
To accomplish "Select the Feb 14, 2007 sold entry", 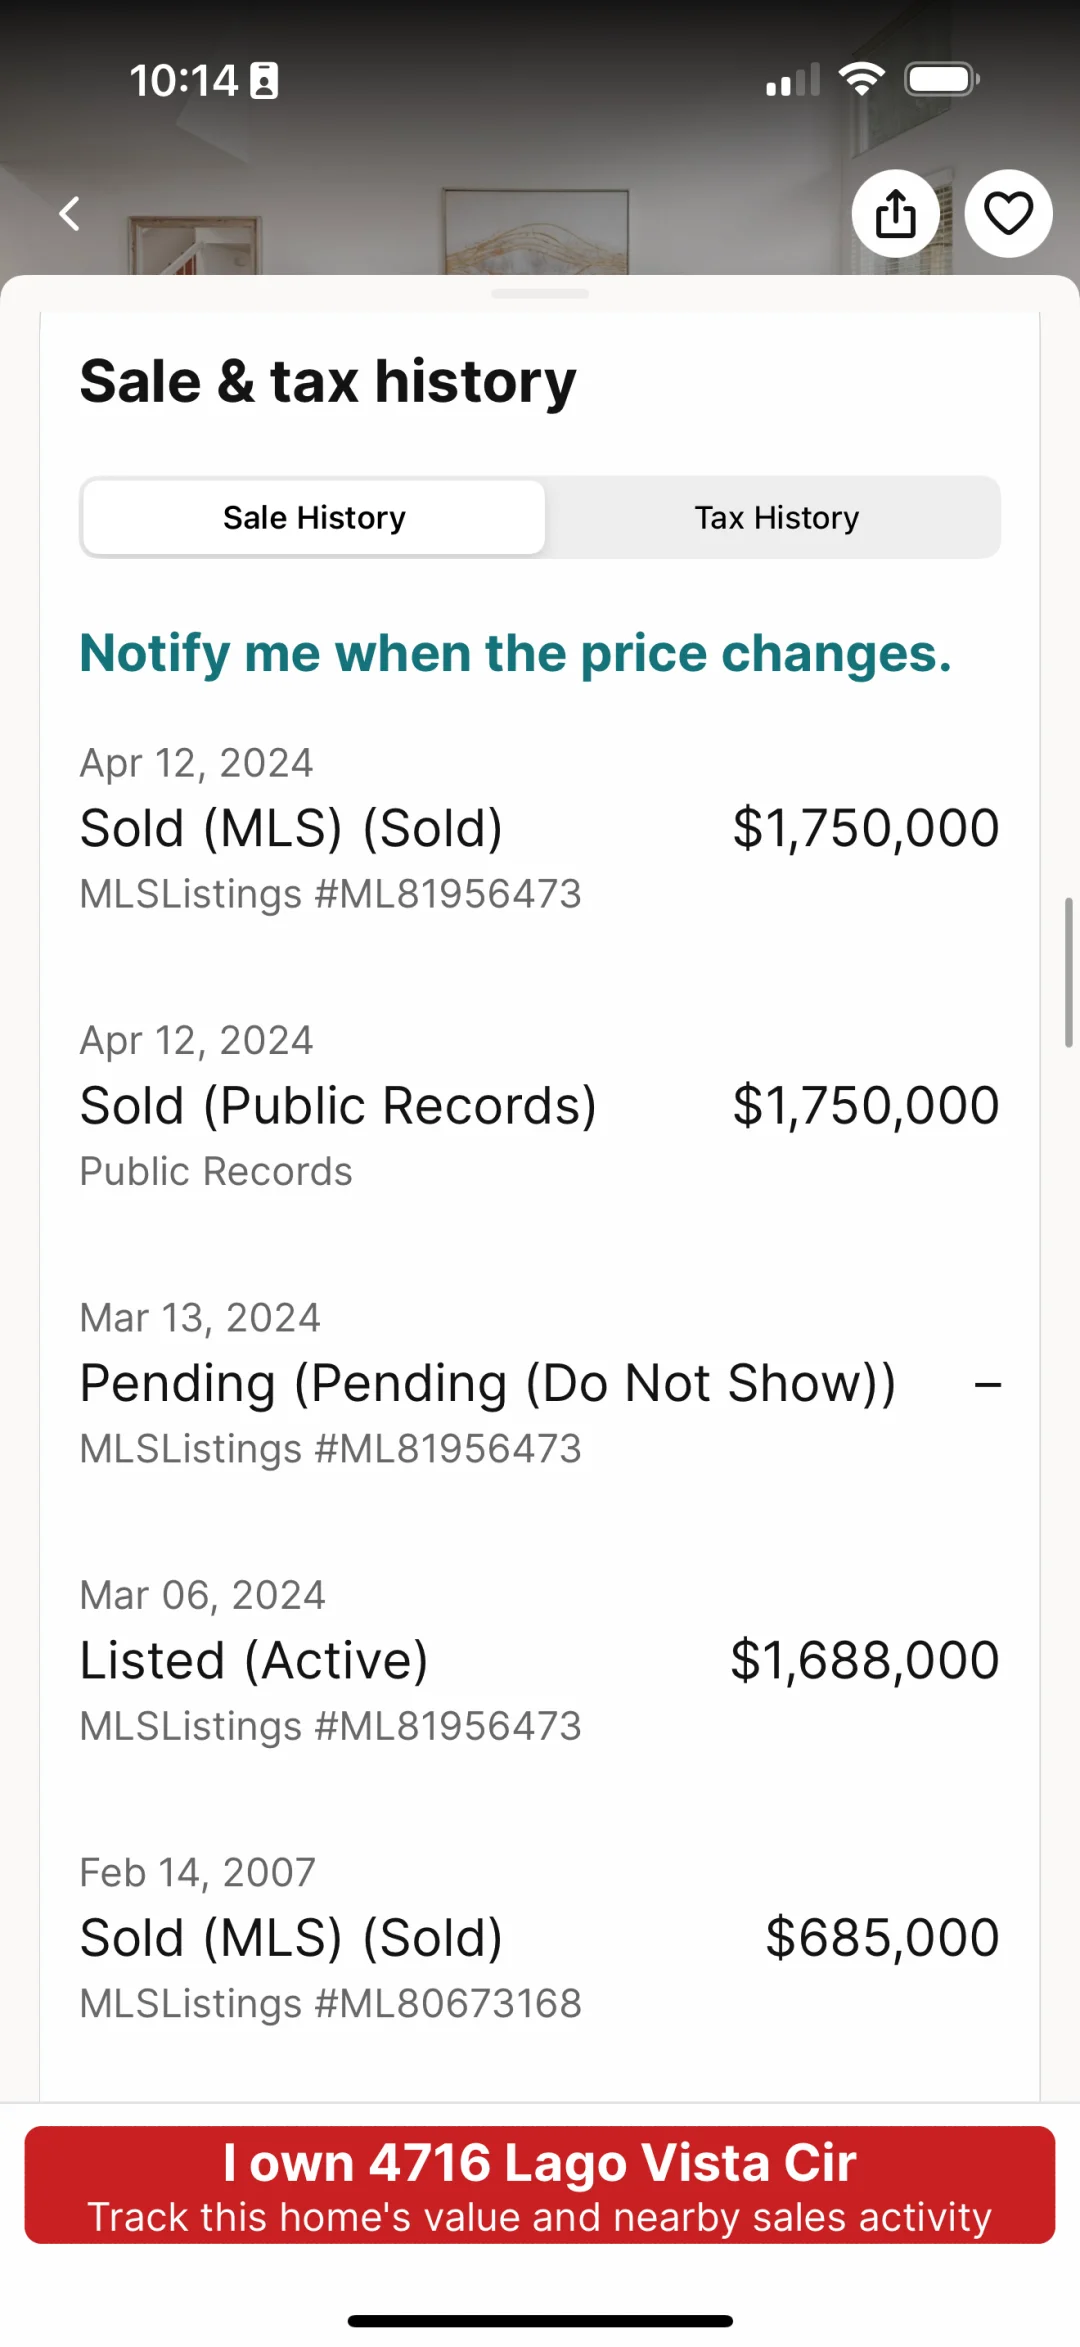I will [x=540, y=1937].
